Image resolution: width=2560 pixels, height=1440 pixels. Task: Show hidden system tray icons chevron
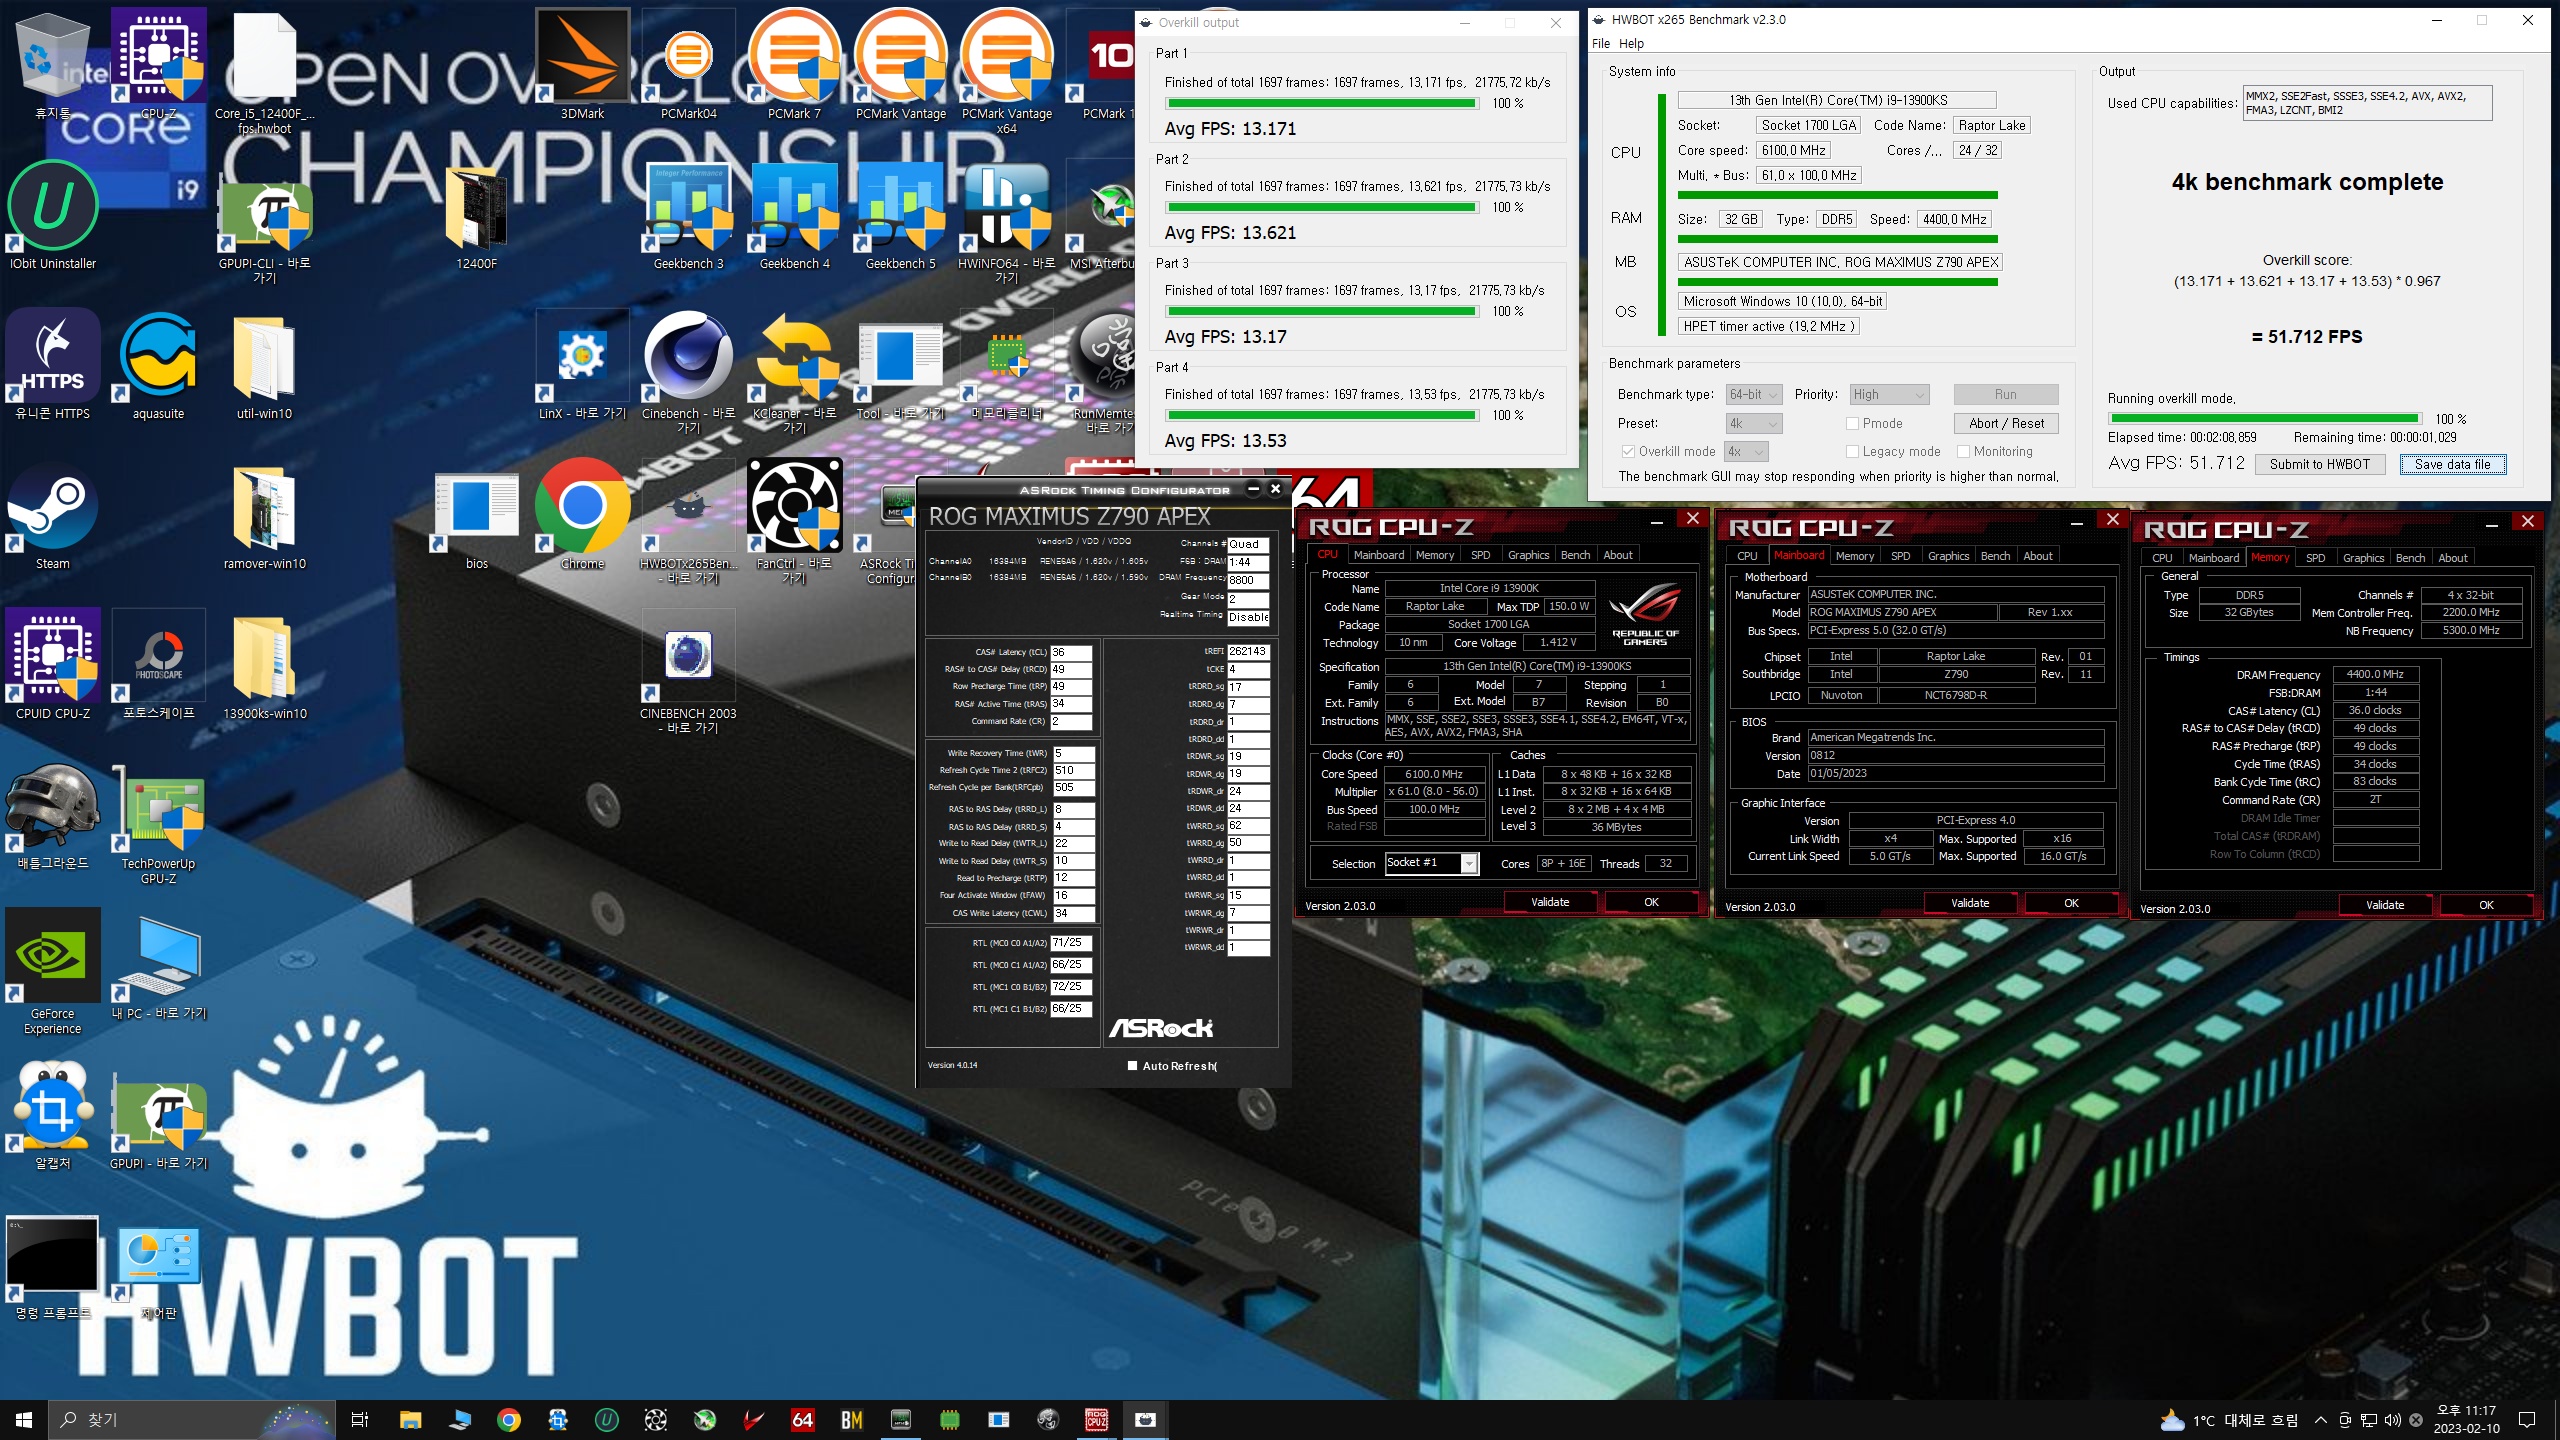pyautogui.click(x=2321, y=1420)
